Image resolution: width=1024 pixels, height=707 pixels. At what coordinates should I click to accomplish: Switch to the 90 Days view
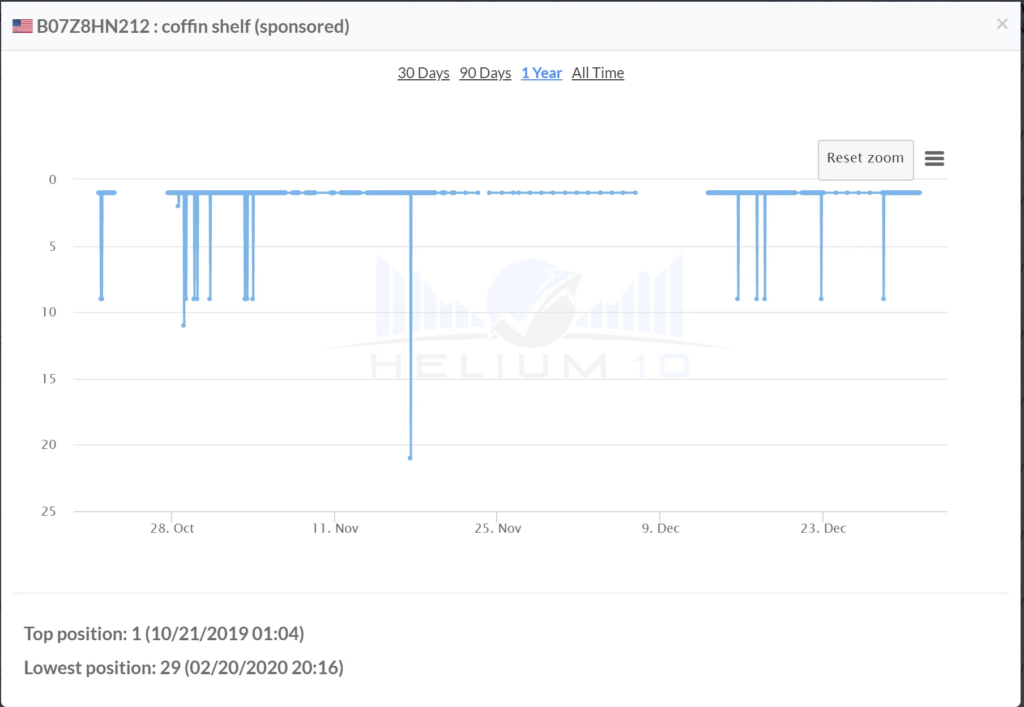tap(485, 72)
